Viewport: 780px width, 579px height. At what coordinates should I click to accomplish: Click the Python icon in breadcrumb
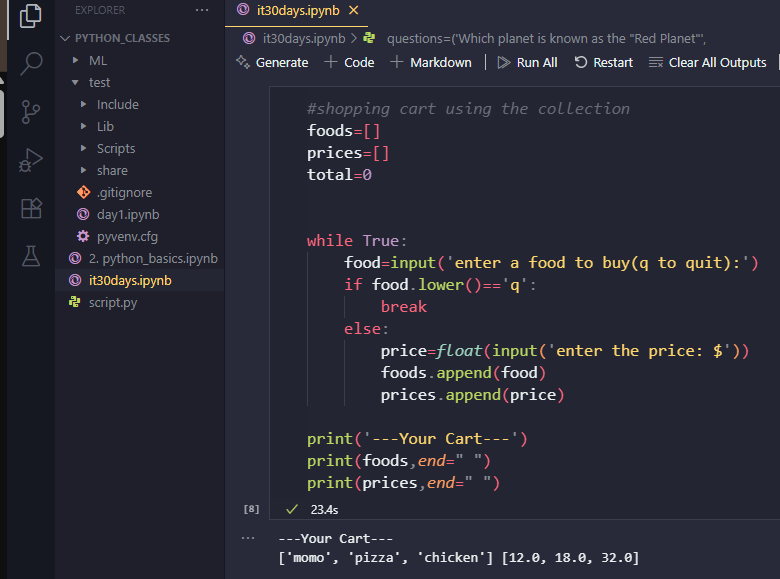pos(369,38)
